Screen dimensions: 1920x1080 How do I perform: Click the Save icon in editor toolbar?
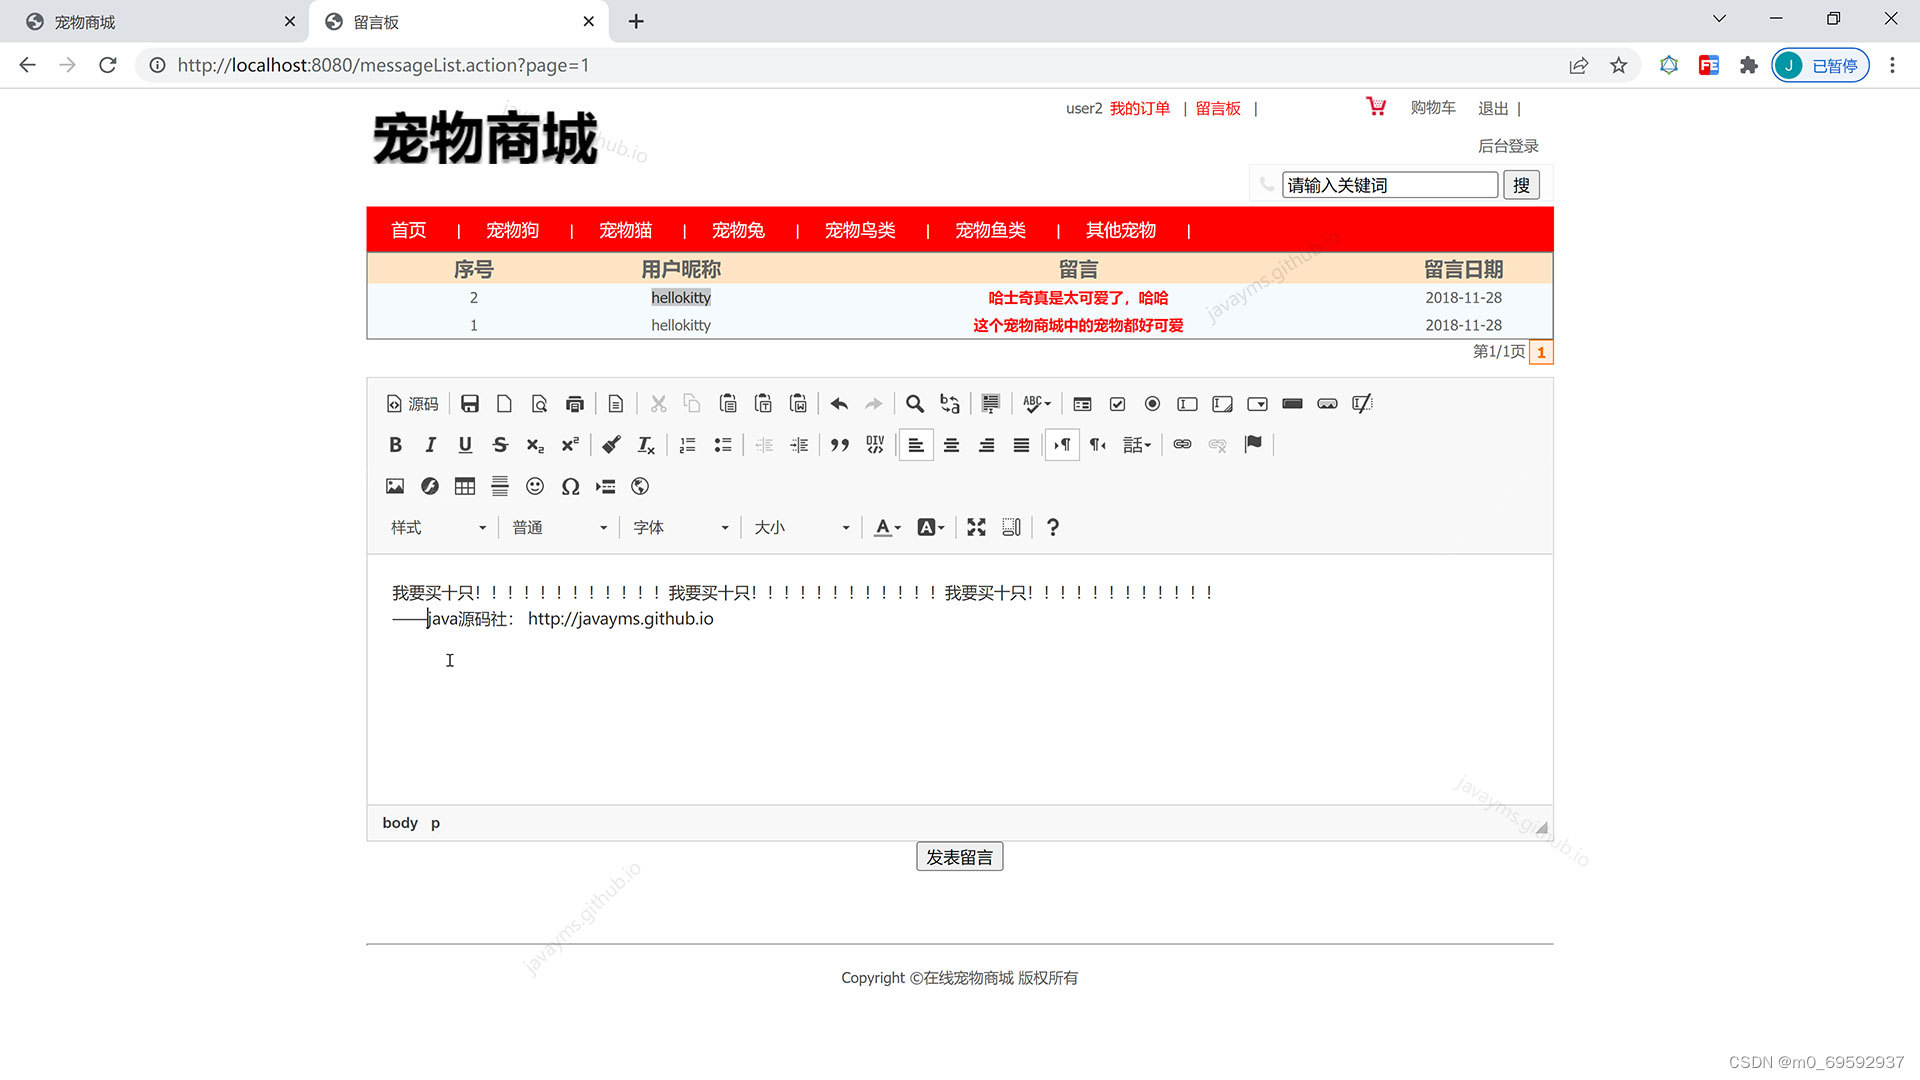(x=470, y=404)
